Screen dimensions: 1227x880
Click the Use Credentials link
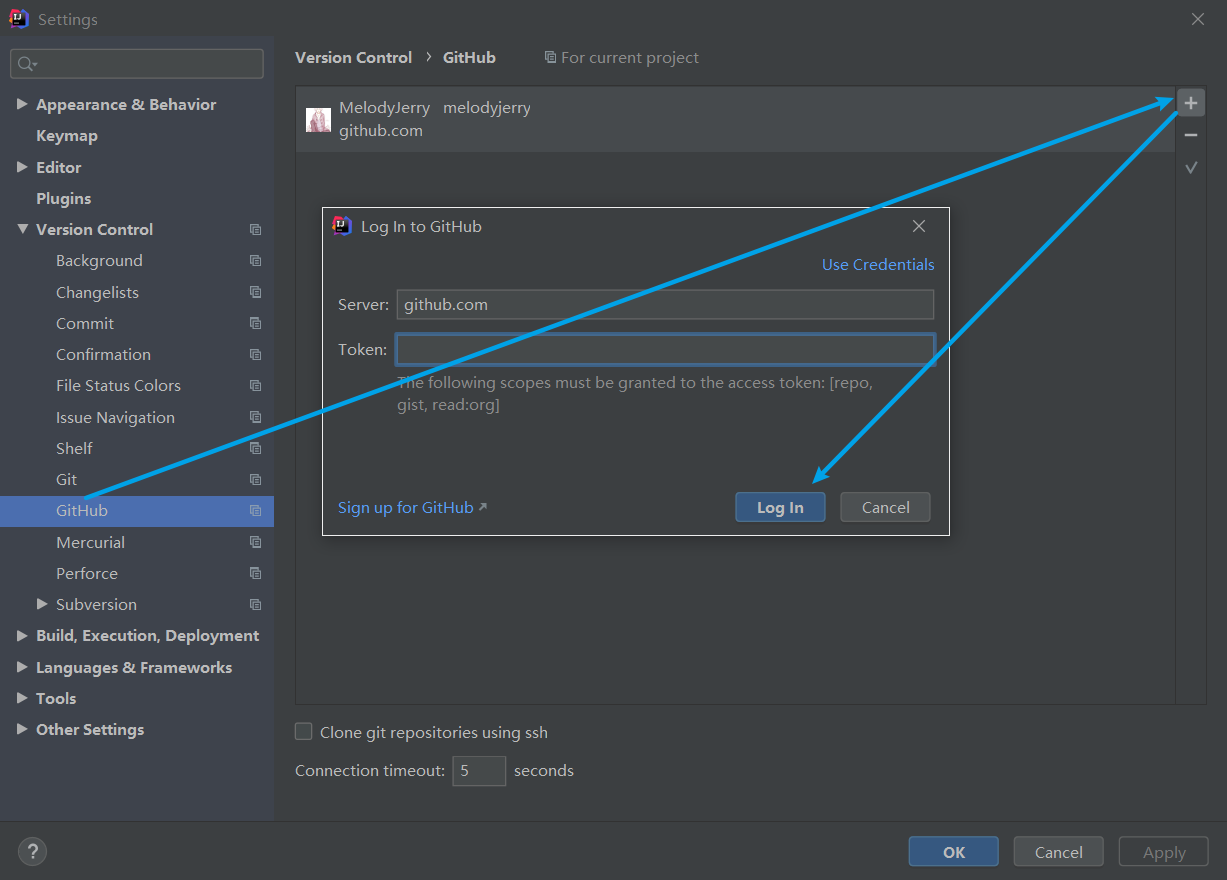pyautogui.click(x=878, y=264)
